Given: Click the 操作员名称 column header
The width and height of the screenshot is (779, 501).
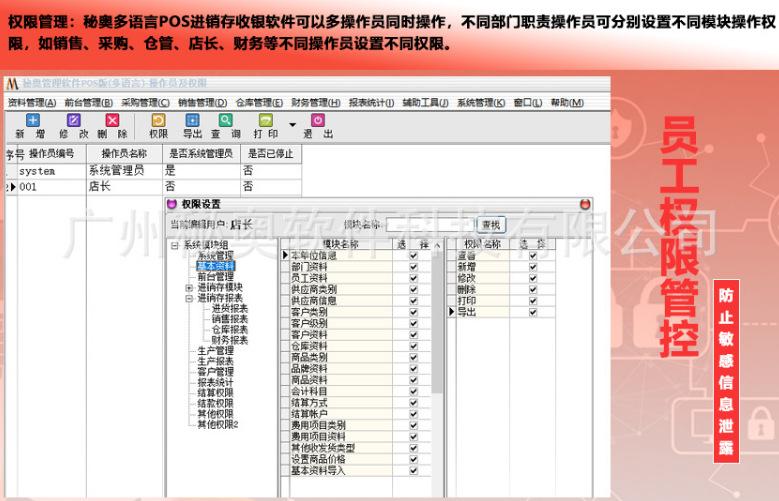Looking at the screenshot, I should (124, 154).
